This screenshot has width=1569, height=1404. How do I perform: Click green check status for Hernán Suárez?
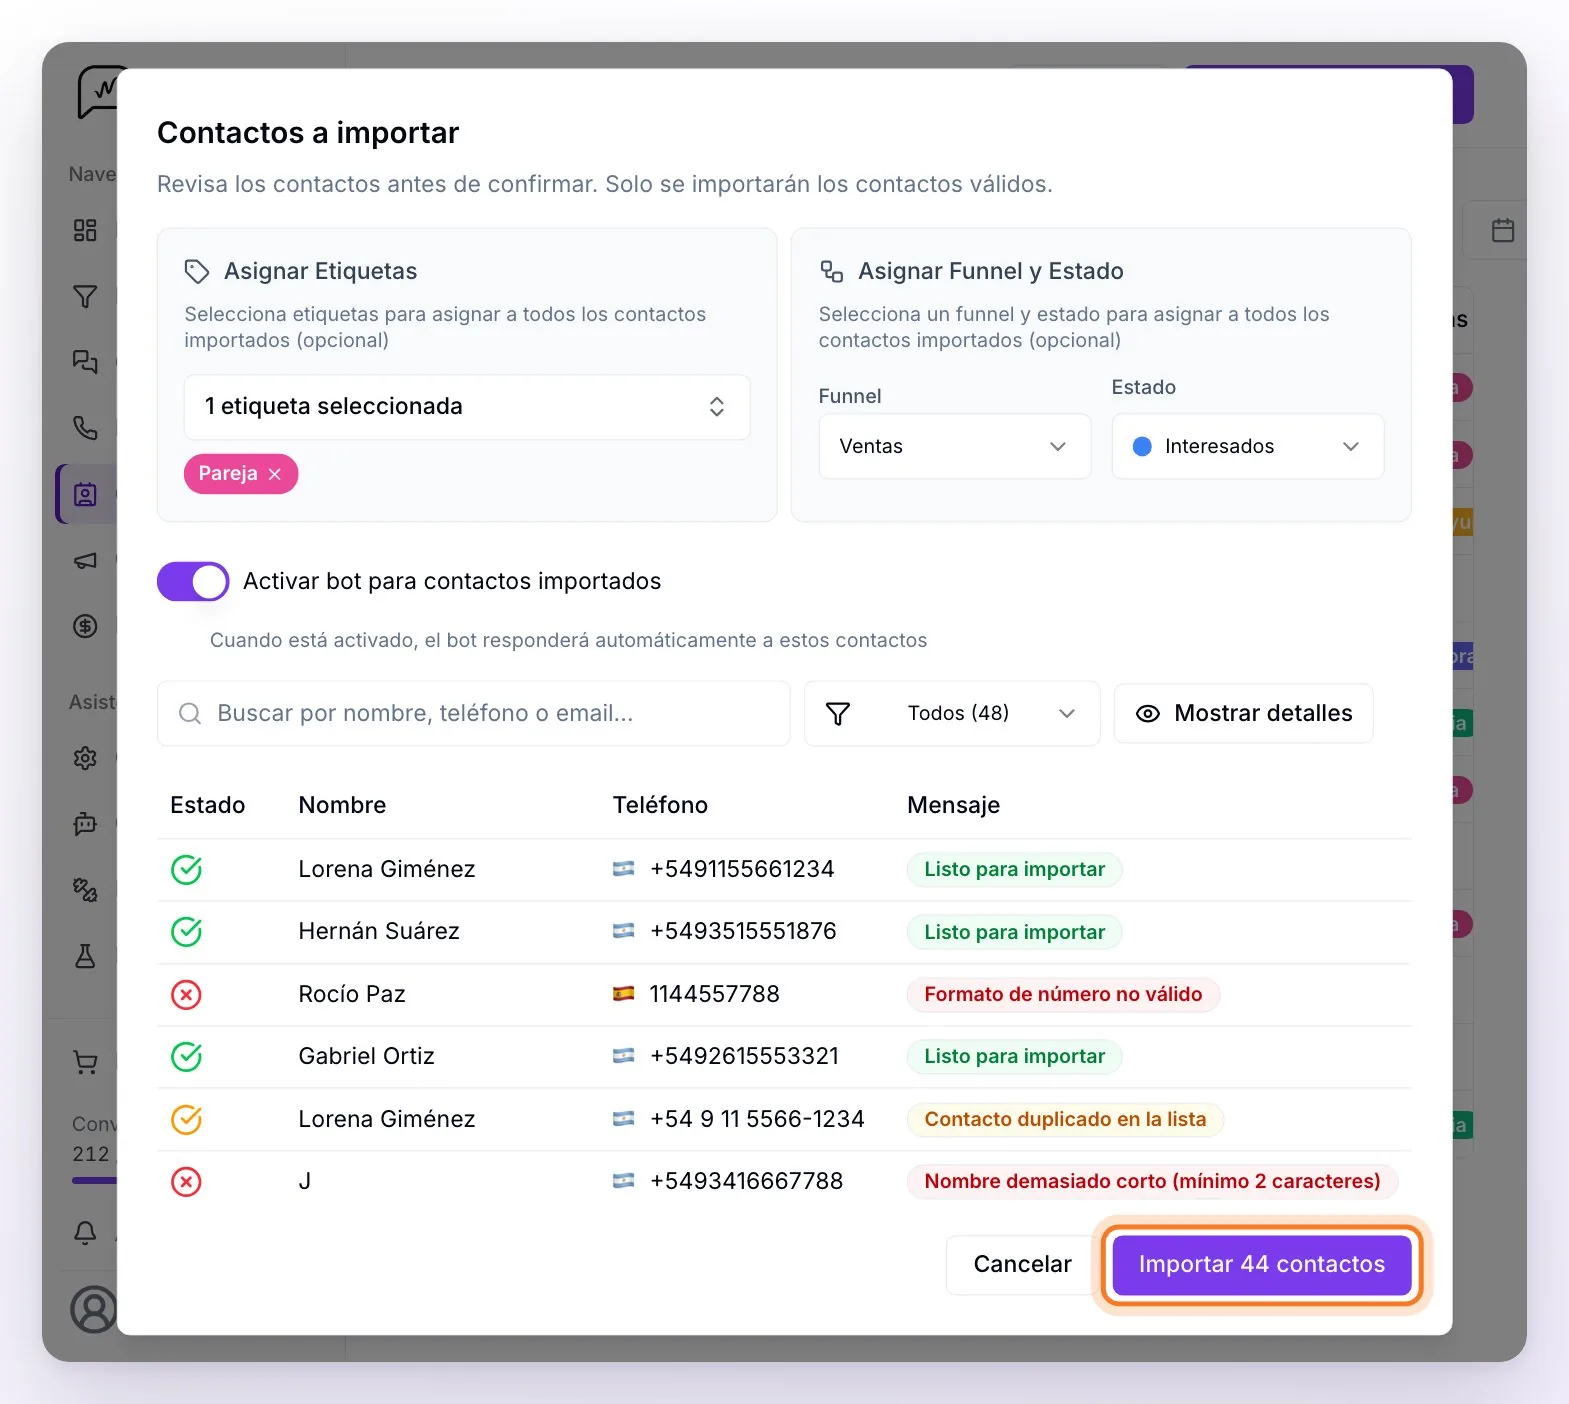187,931
